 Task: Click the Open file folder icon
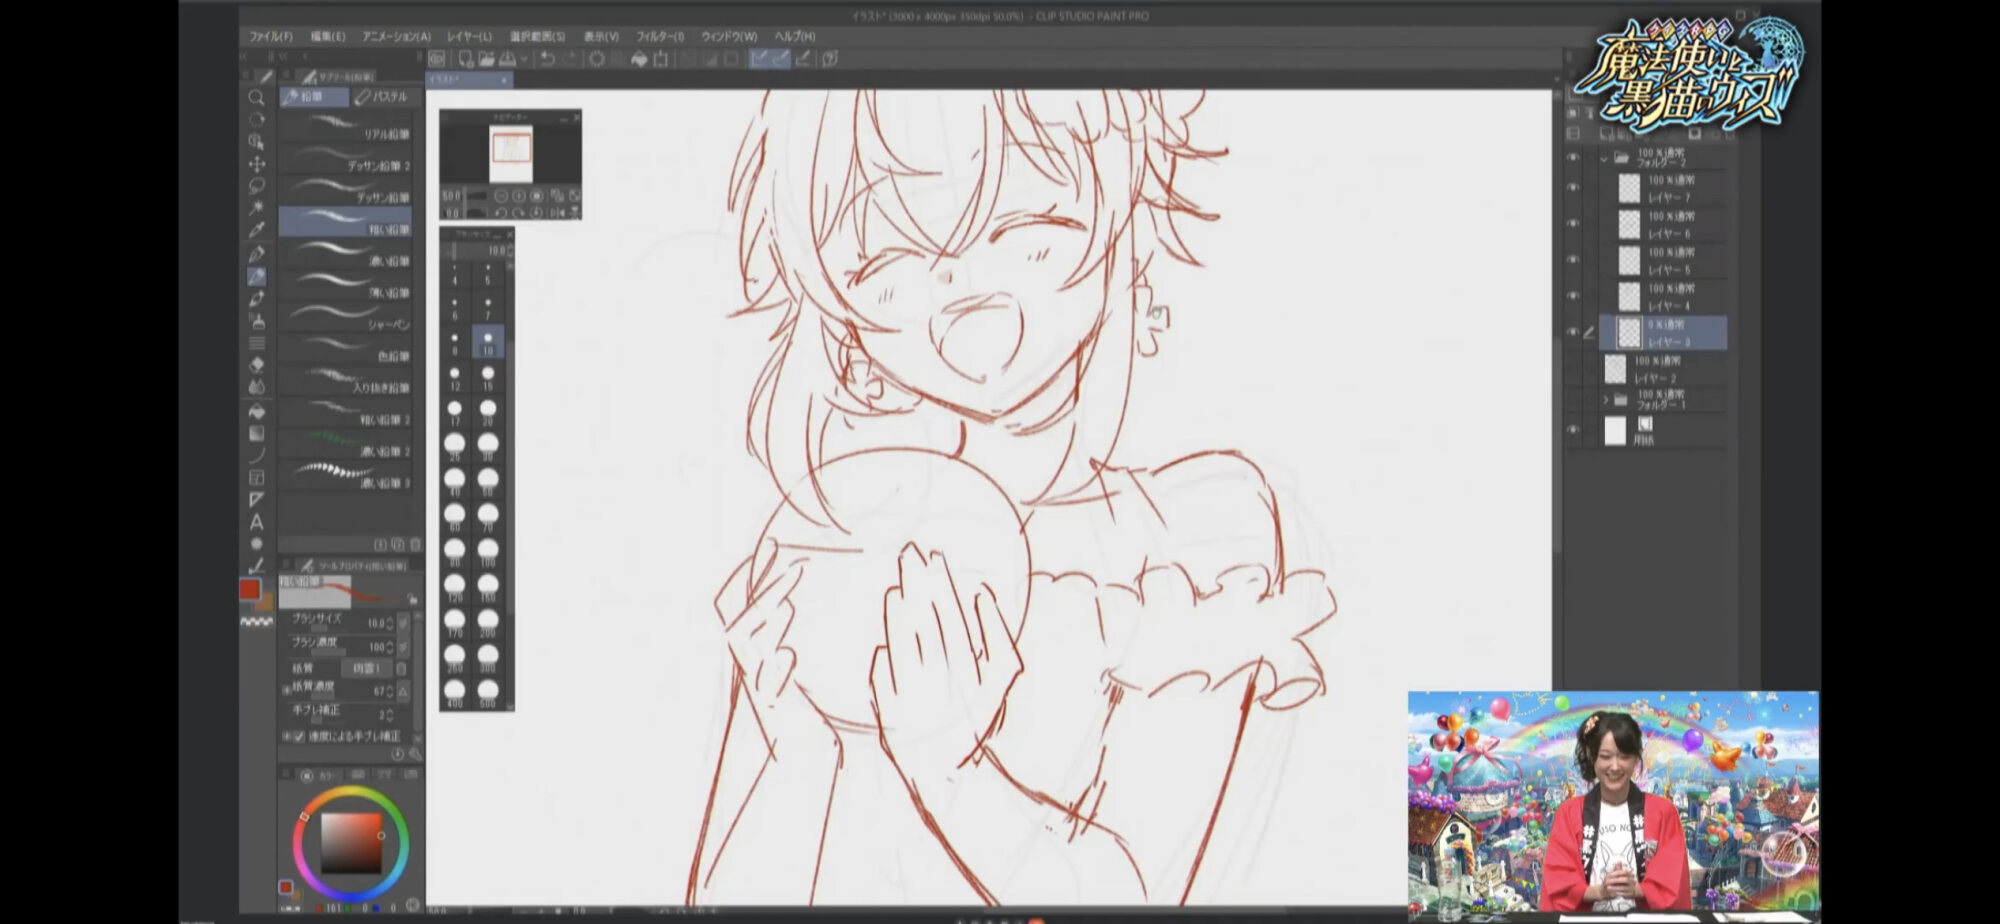486,59
